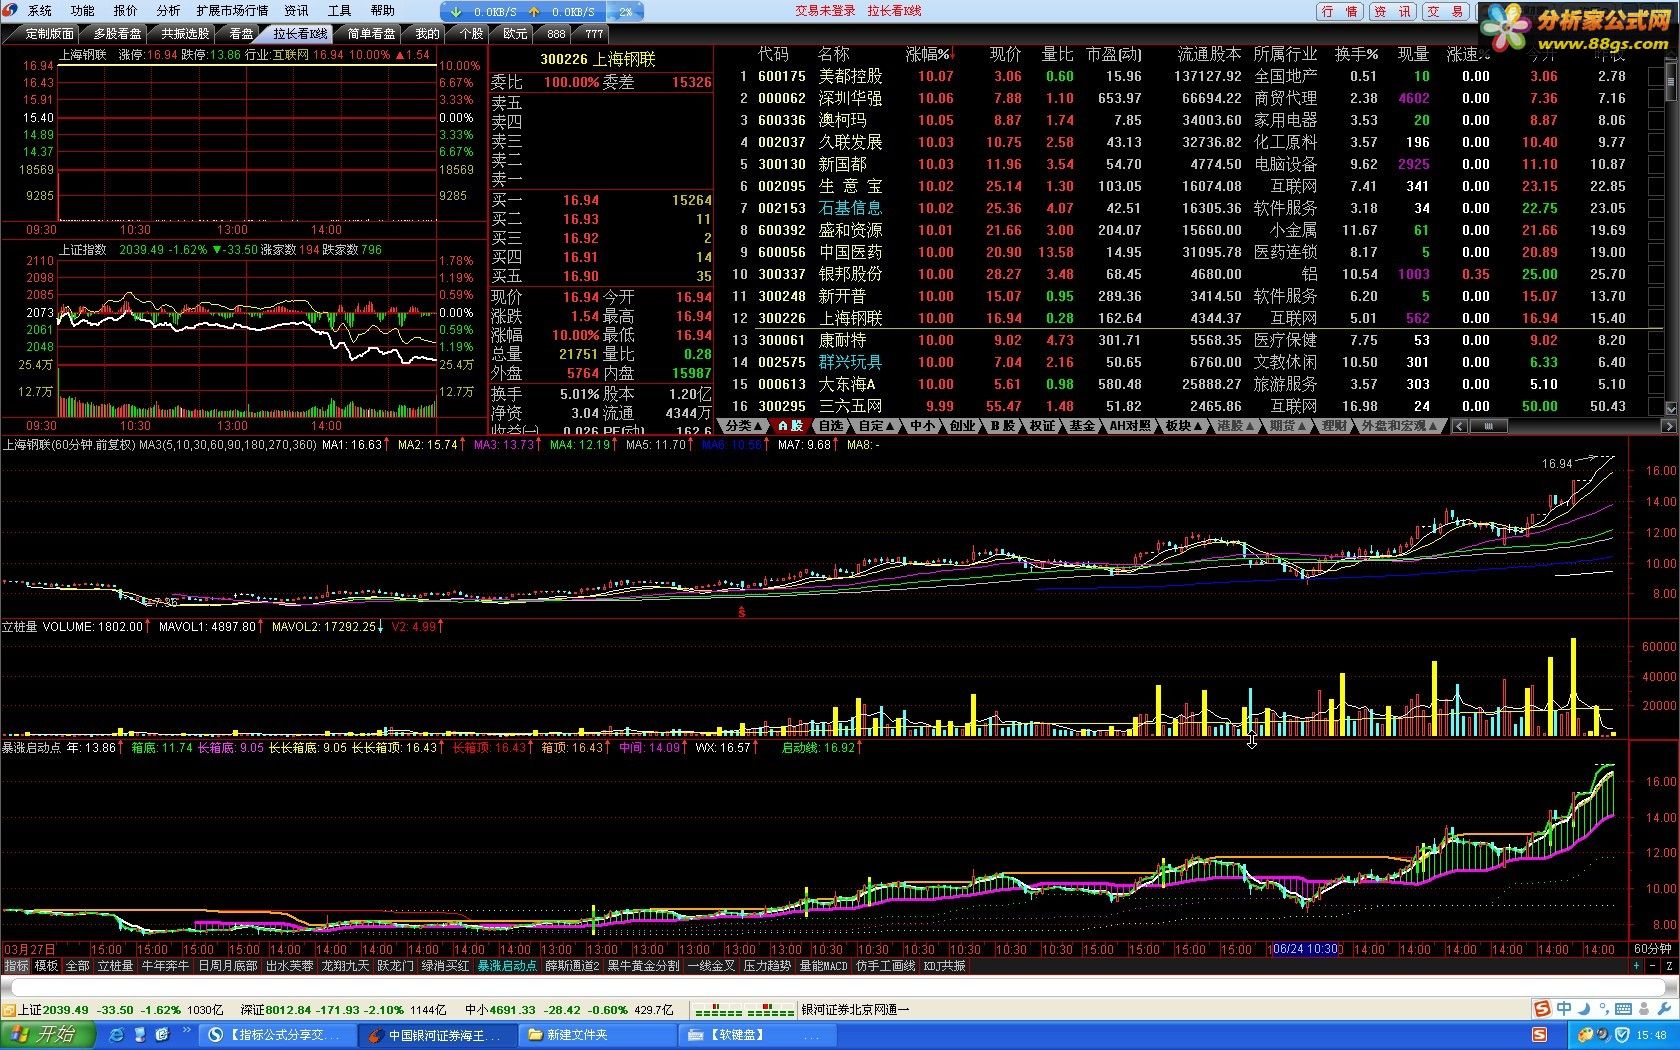Select the 暴涨启动点 indicator
The width and height of the screenshot is (1680, 1050).
(x=507, y=966)
